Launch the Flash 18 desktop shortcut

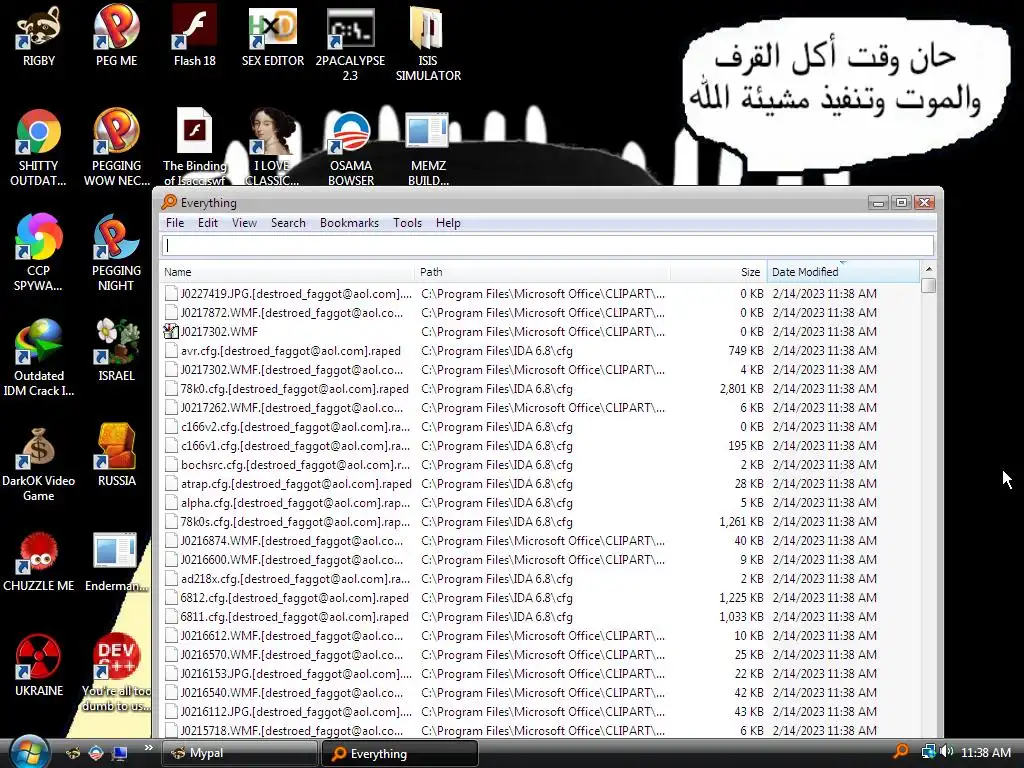[x=195, y=37]
